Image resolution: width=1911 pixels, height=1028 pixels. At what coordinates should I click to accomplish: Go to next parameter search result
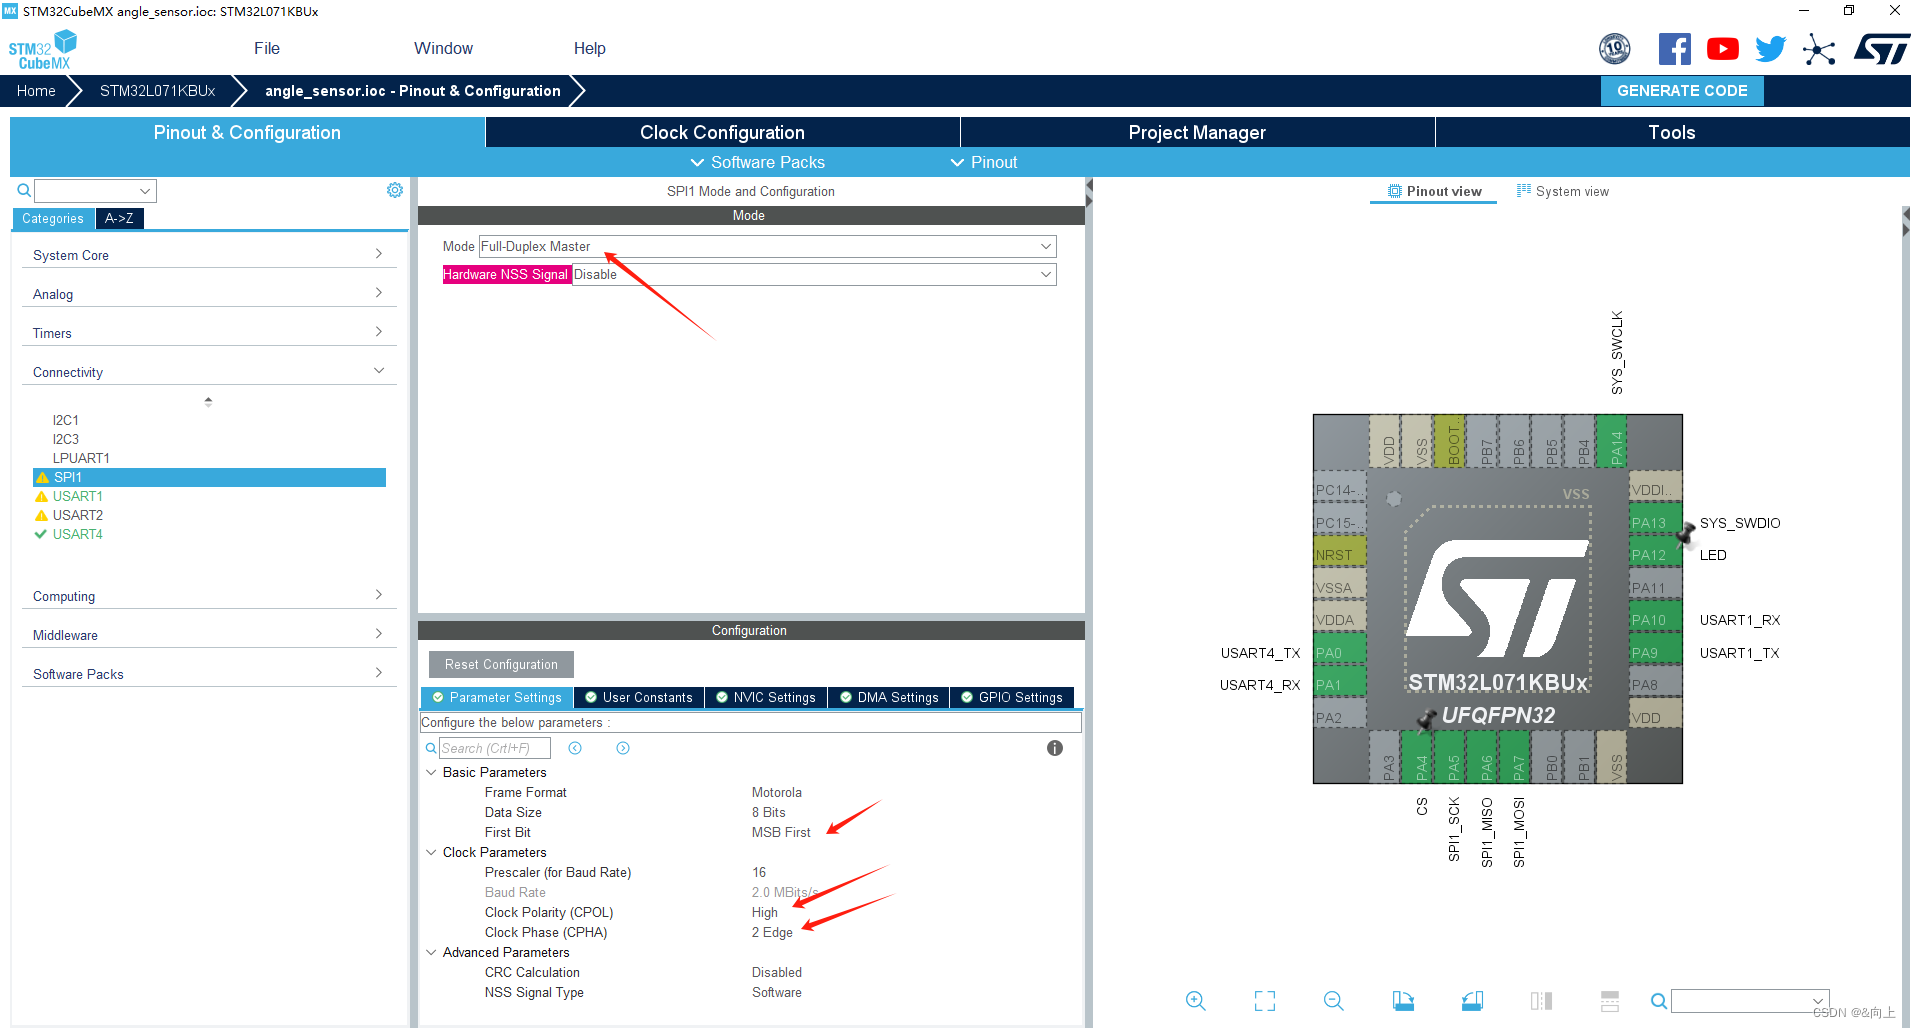[x=623, y=748]
